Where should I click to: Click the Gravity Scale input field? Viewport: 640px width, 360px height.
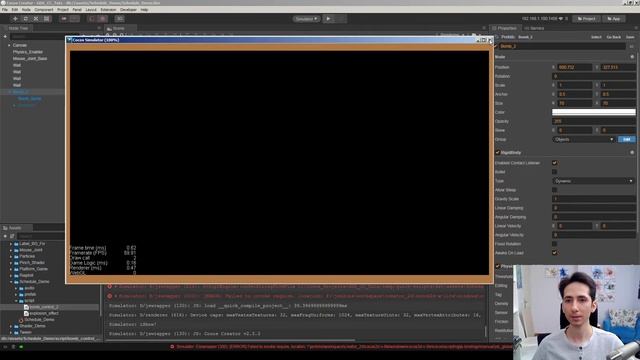pyautogui.click(x=593, y=199)
